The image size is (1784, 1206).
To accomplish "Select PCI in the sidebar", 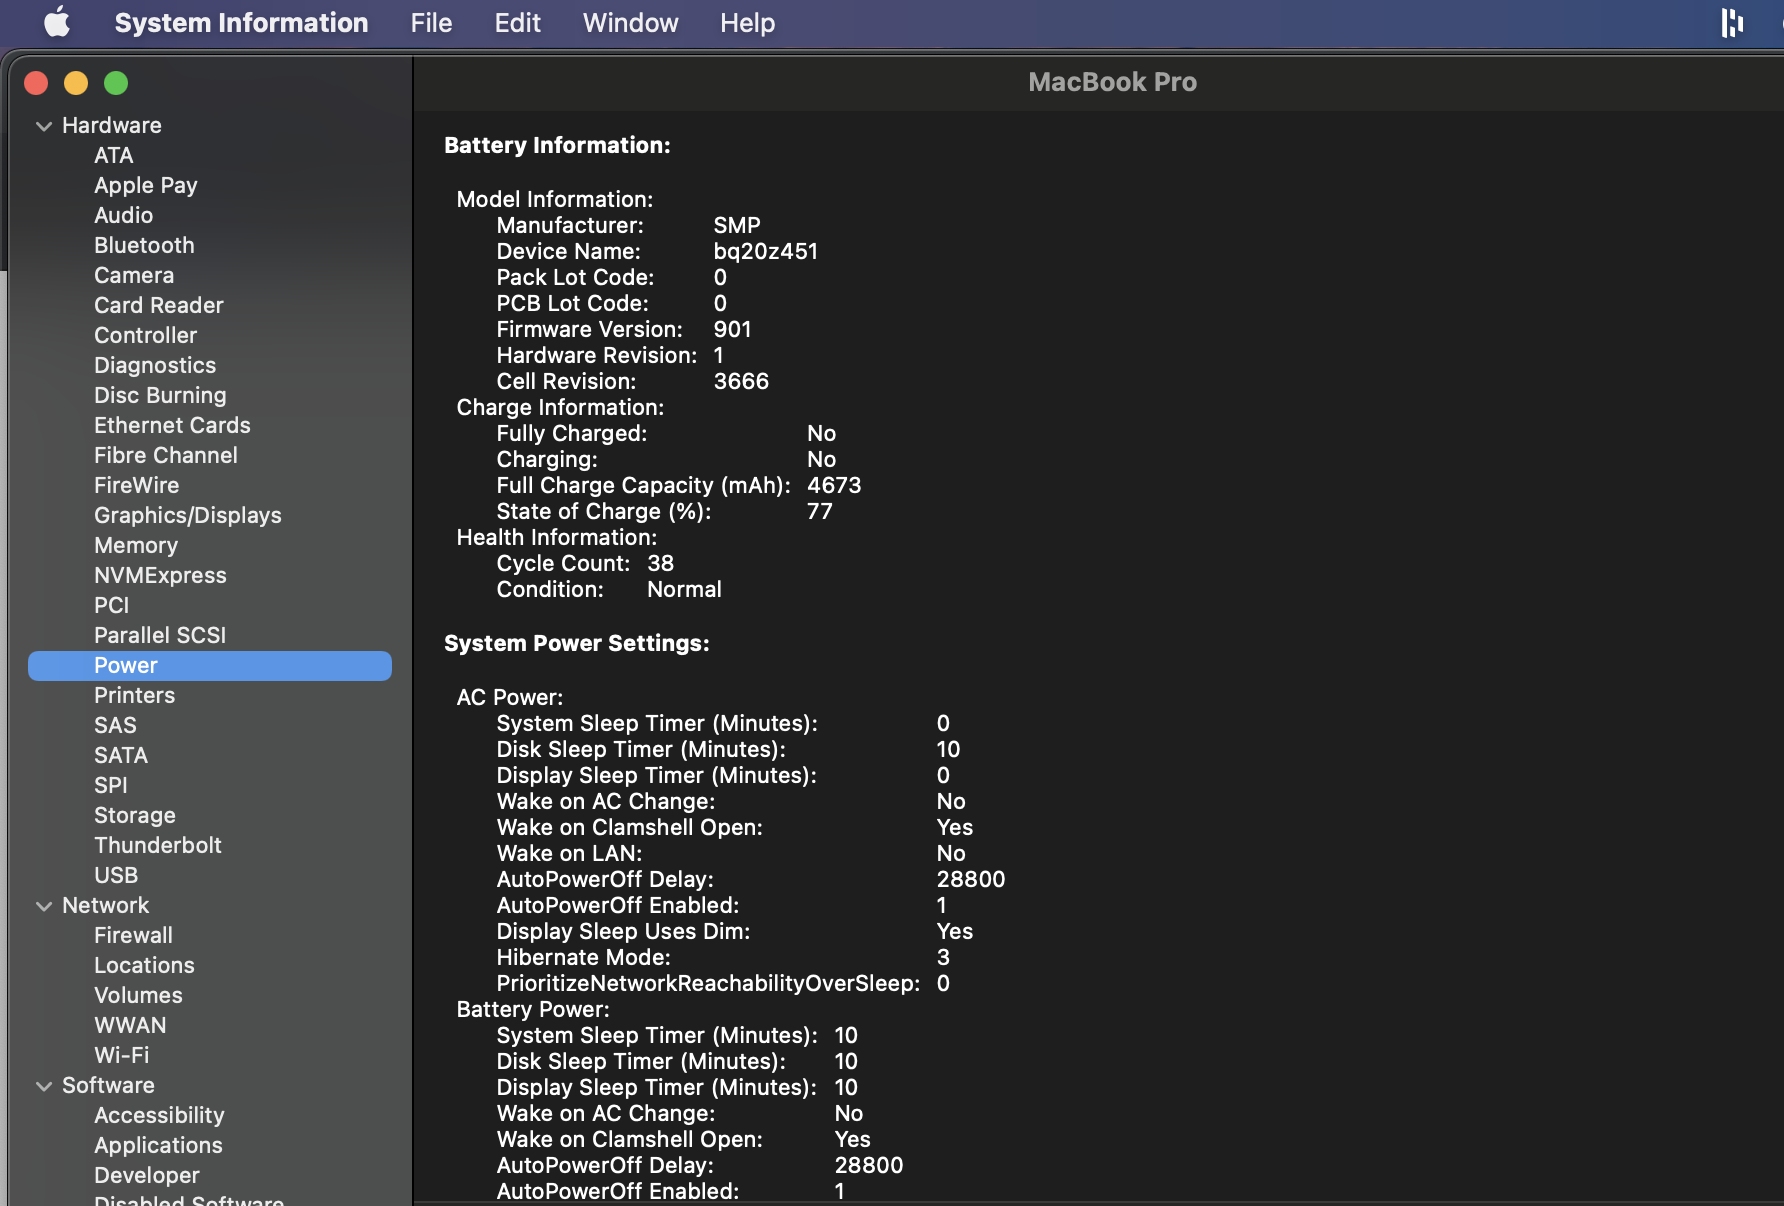I will pyautogui.click(x=112, y=605).
